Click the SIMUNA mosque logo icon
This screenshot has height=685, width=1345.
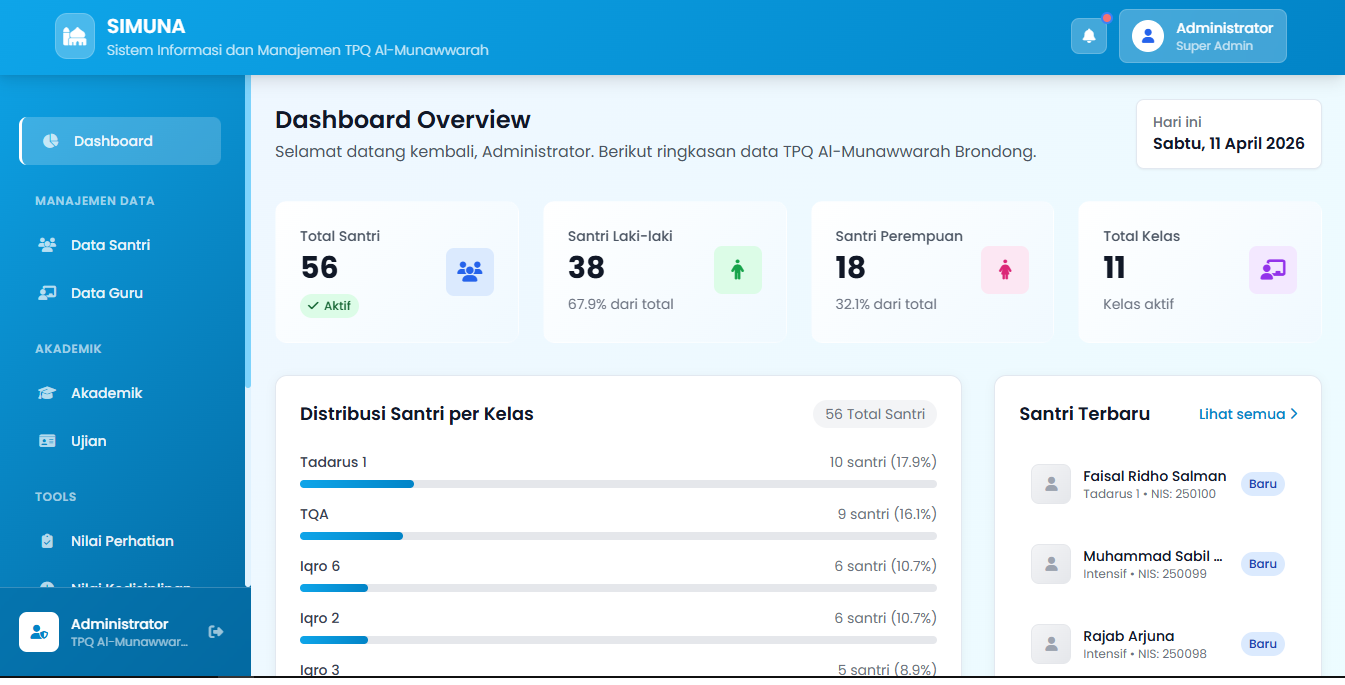tap(75, 36)
